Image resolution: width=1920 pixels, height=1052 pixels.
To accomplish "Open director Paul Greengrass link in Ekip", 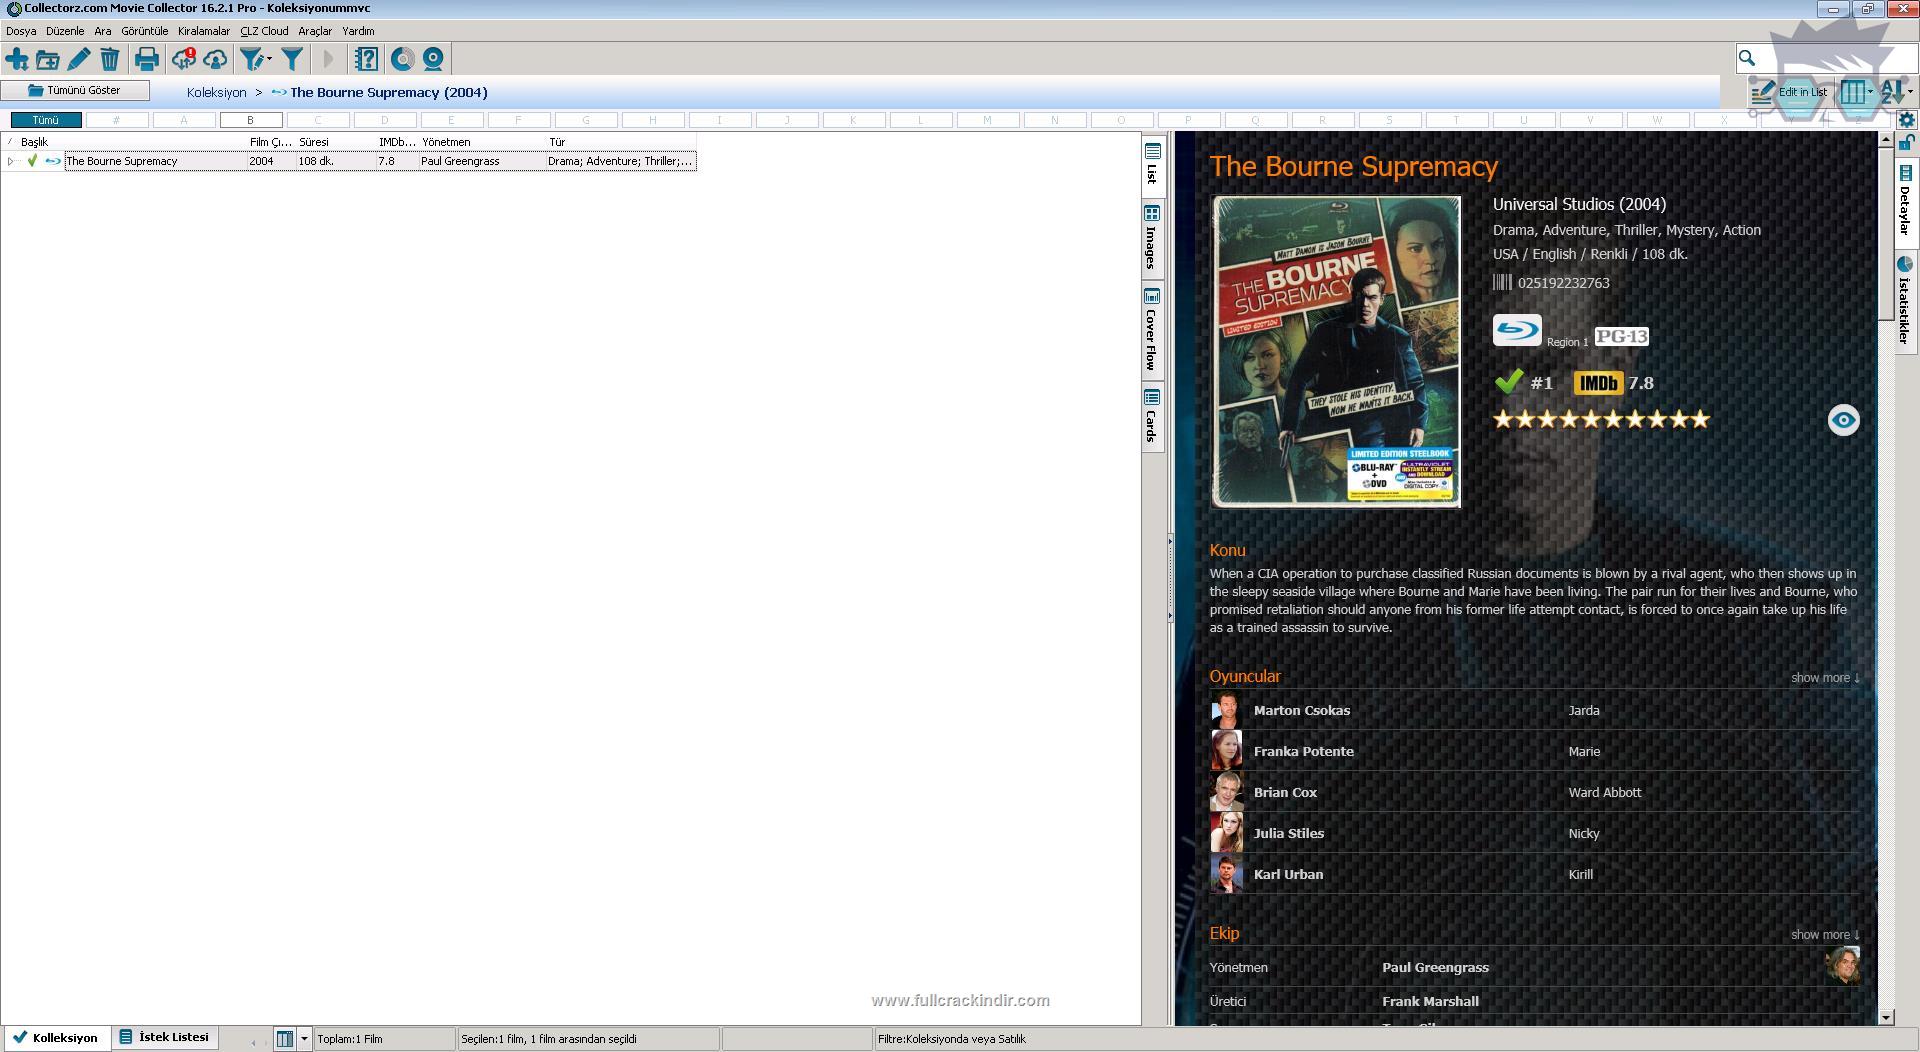I will coord(1435,967).
